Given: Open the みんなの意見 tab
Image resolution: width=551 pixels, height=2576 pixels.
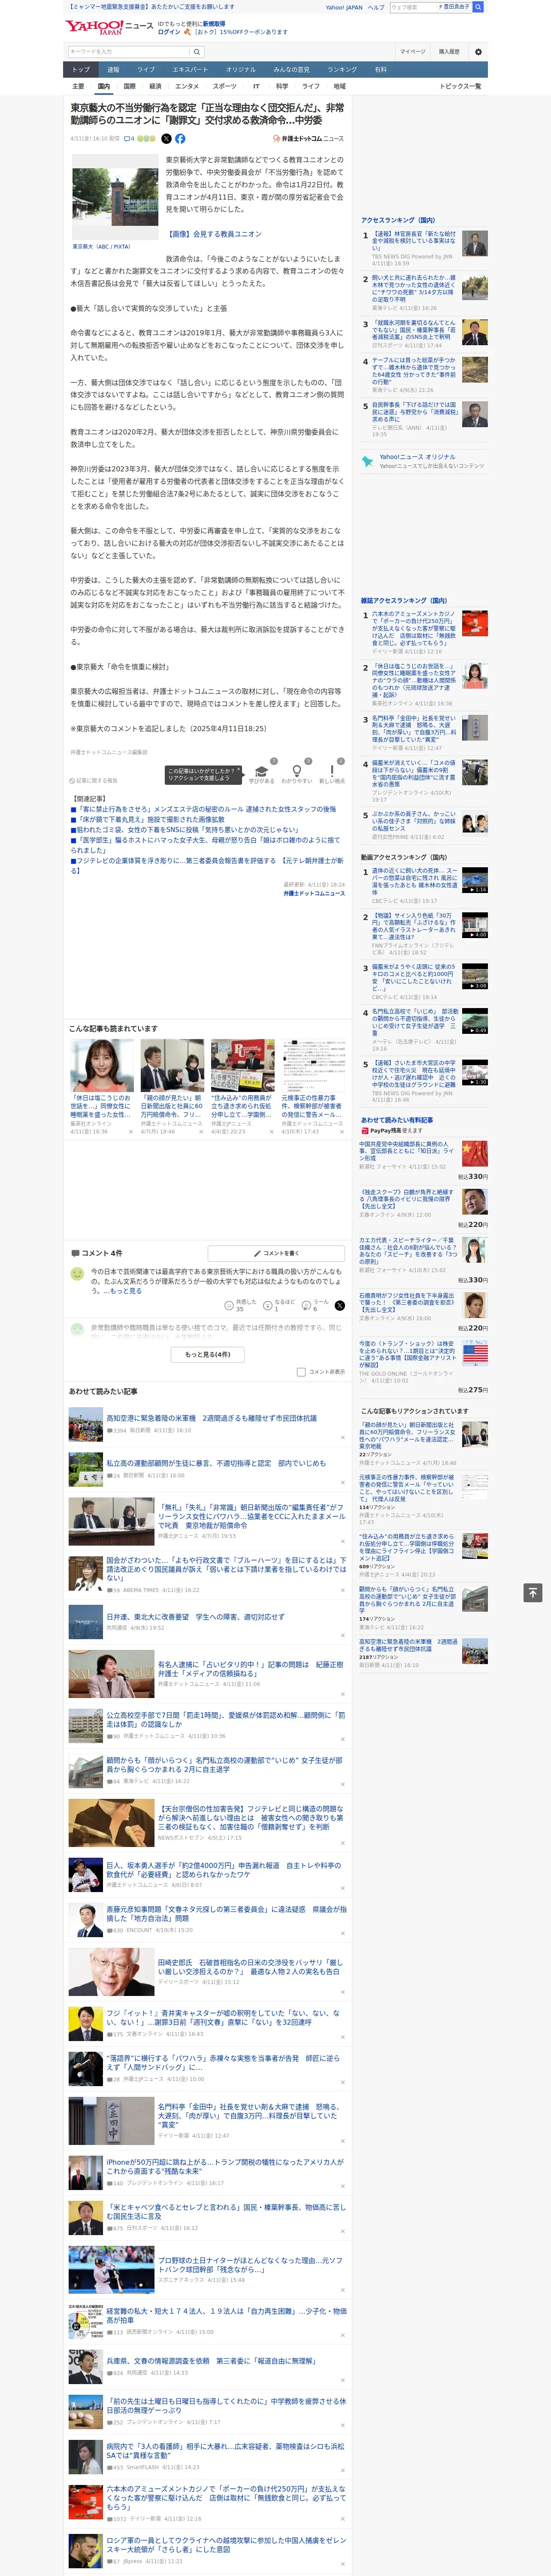Looking at the screenshot, I should pos(292,70).
